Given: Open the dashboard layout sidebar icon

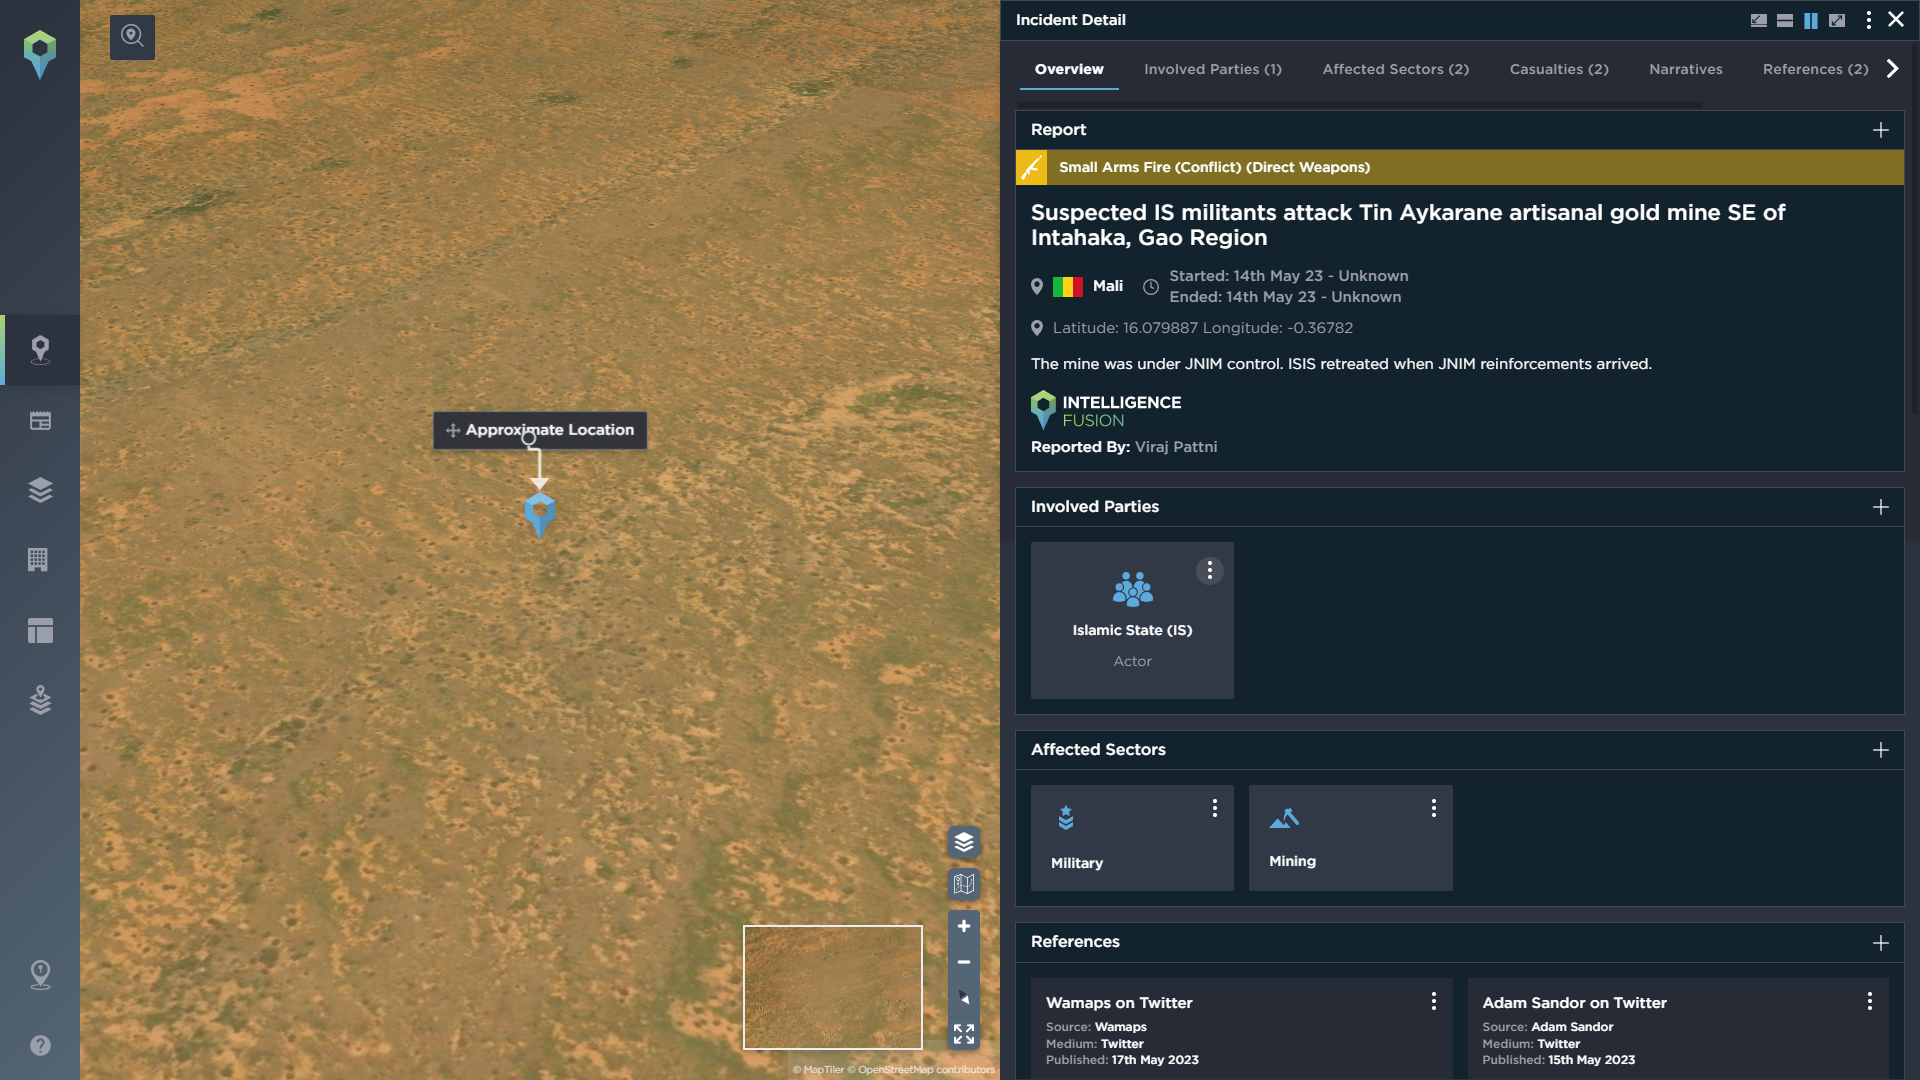Looking at the screenshot, I should (40, 631).
